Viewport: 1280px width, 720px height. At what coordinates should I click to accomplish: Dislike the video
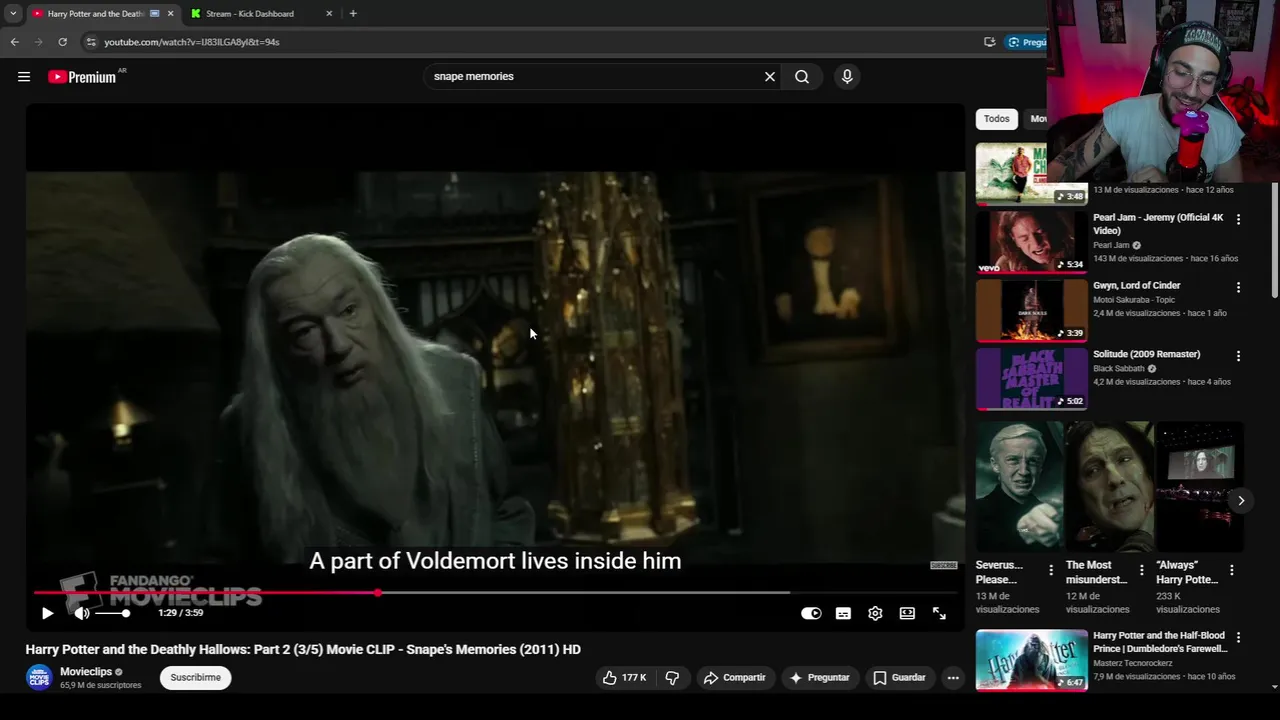[672, 678]
